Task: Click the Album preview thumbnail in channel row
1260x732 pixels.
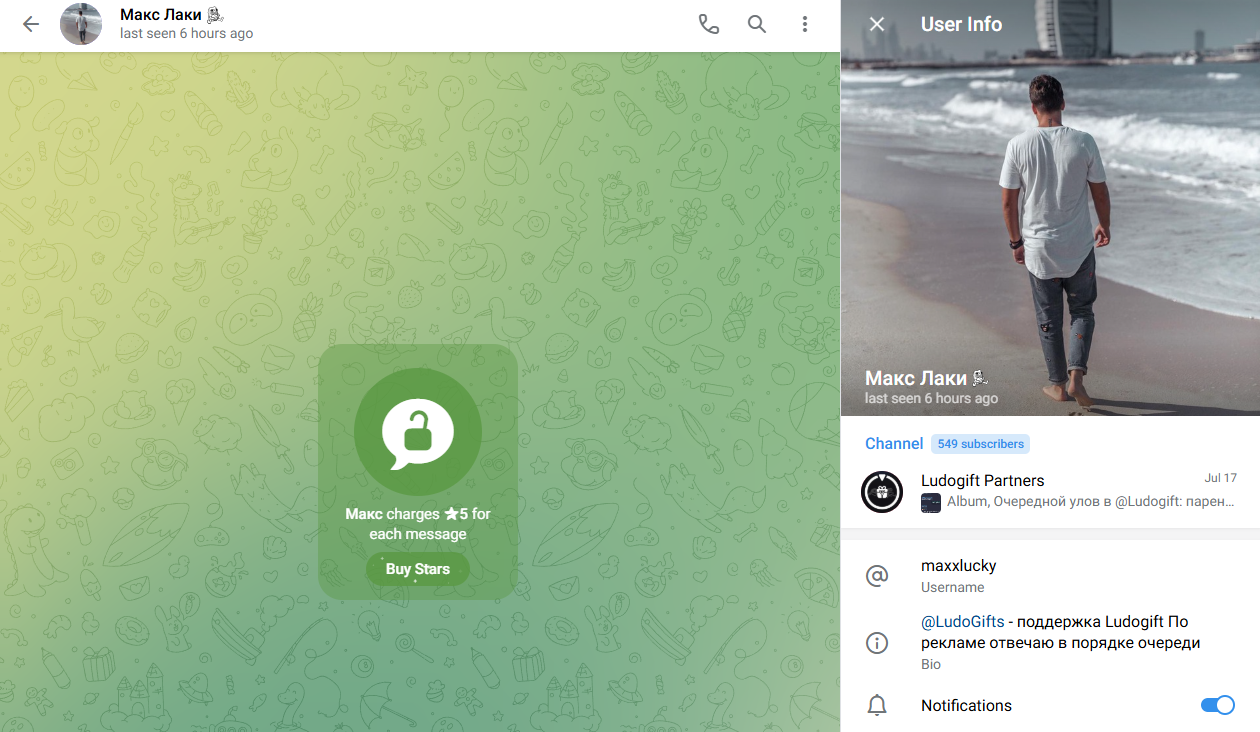Action: (x=931, y=503)
